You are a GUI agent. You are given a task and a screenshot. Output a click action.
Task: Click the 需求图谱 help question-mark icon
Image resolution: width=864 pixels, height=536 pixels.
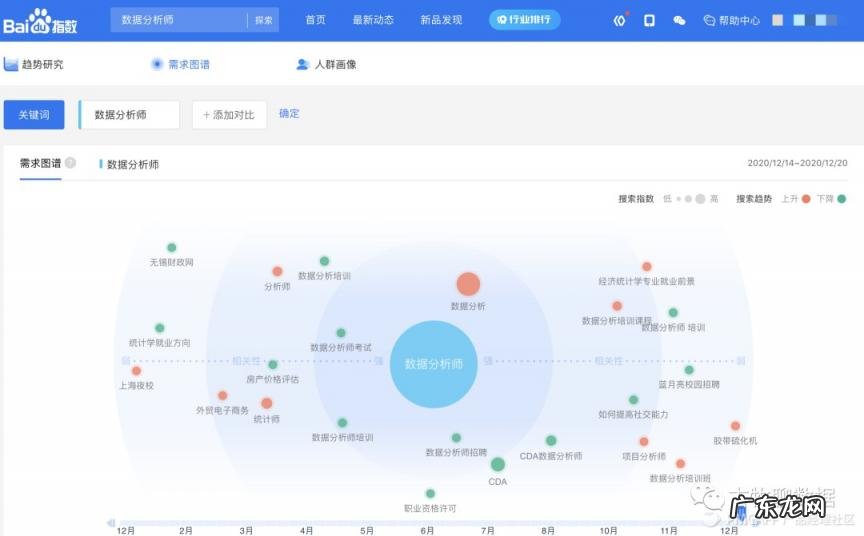[70, 163]
